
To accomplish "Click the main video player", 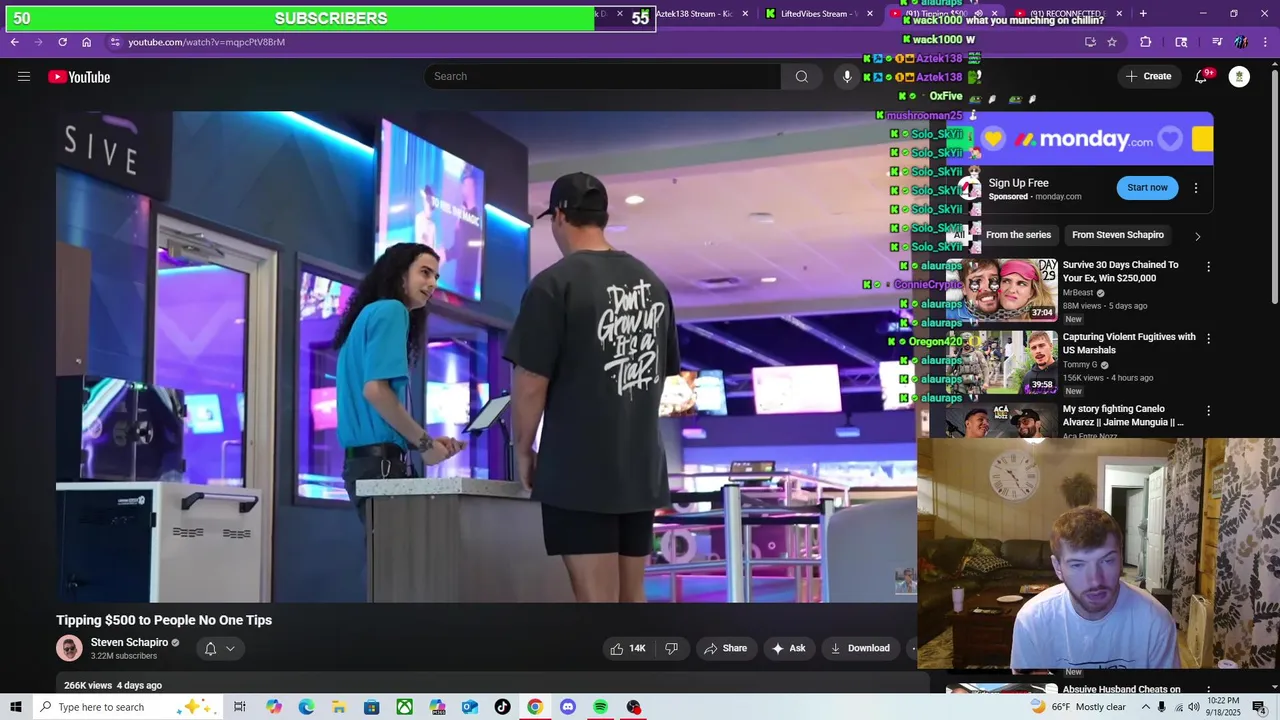I will click(486, 356).
